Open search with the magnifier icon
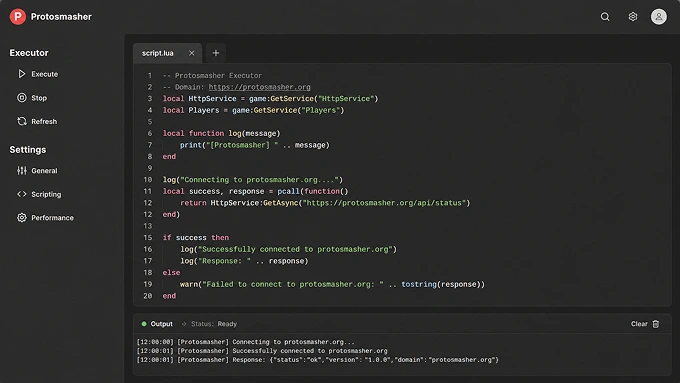Screen dimensions: 680x383 click(x=605, y=16)
